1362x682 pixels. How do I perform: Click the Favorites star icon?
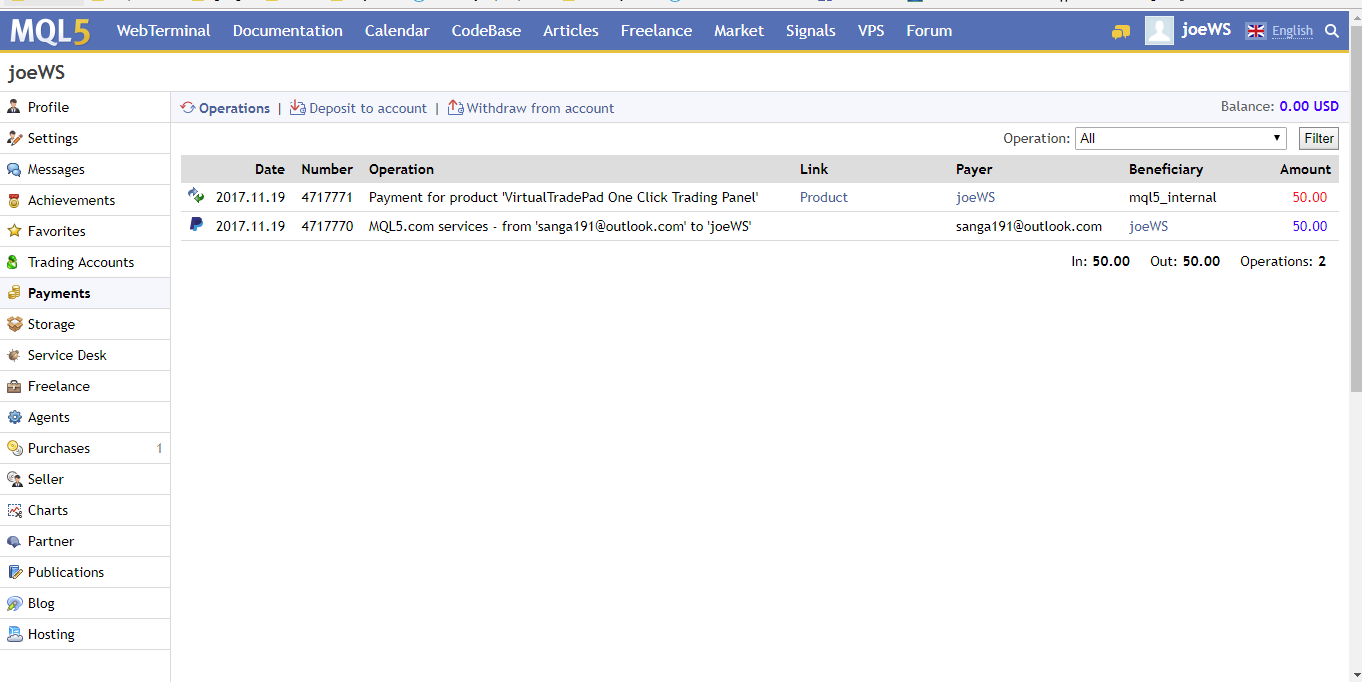pos(14,231)
